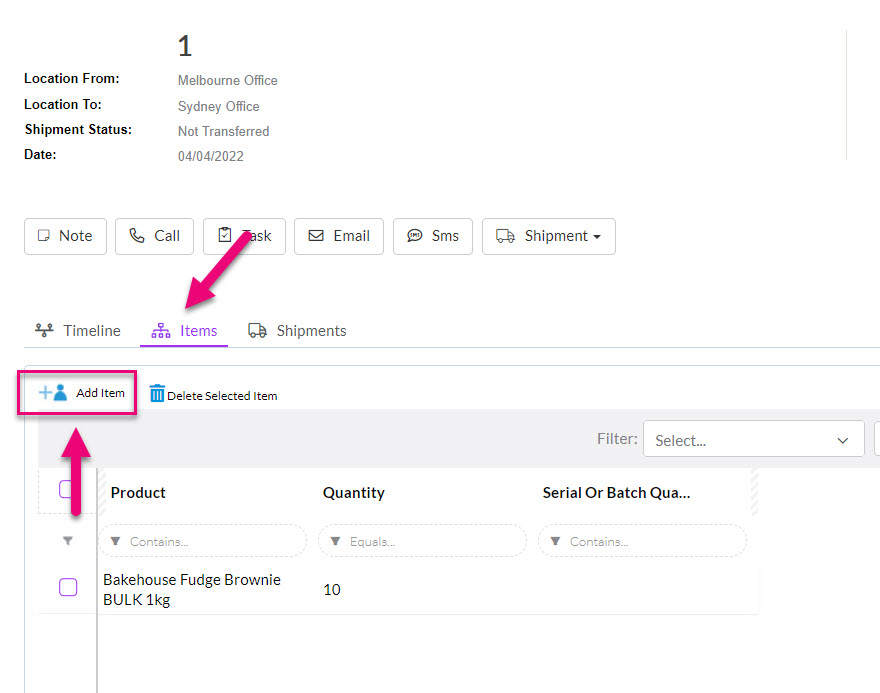Screen dimensions: 880x693
Task: Click the Sms chat bubble icon
Action: pyautogui.click(x=415, y=236)
